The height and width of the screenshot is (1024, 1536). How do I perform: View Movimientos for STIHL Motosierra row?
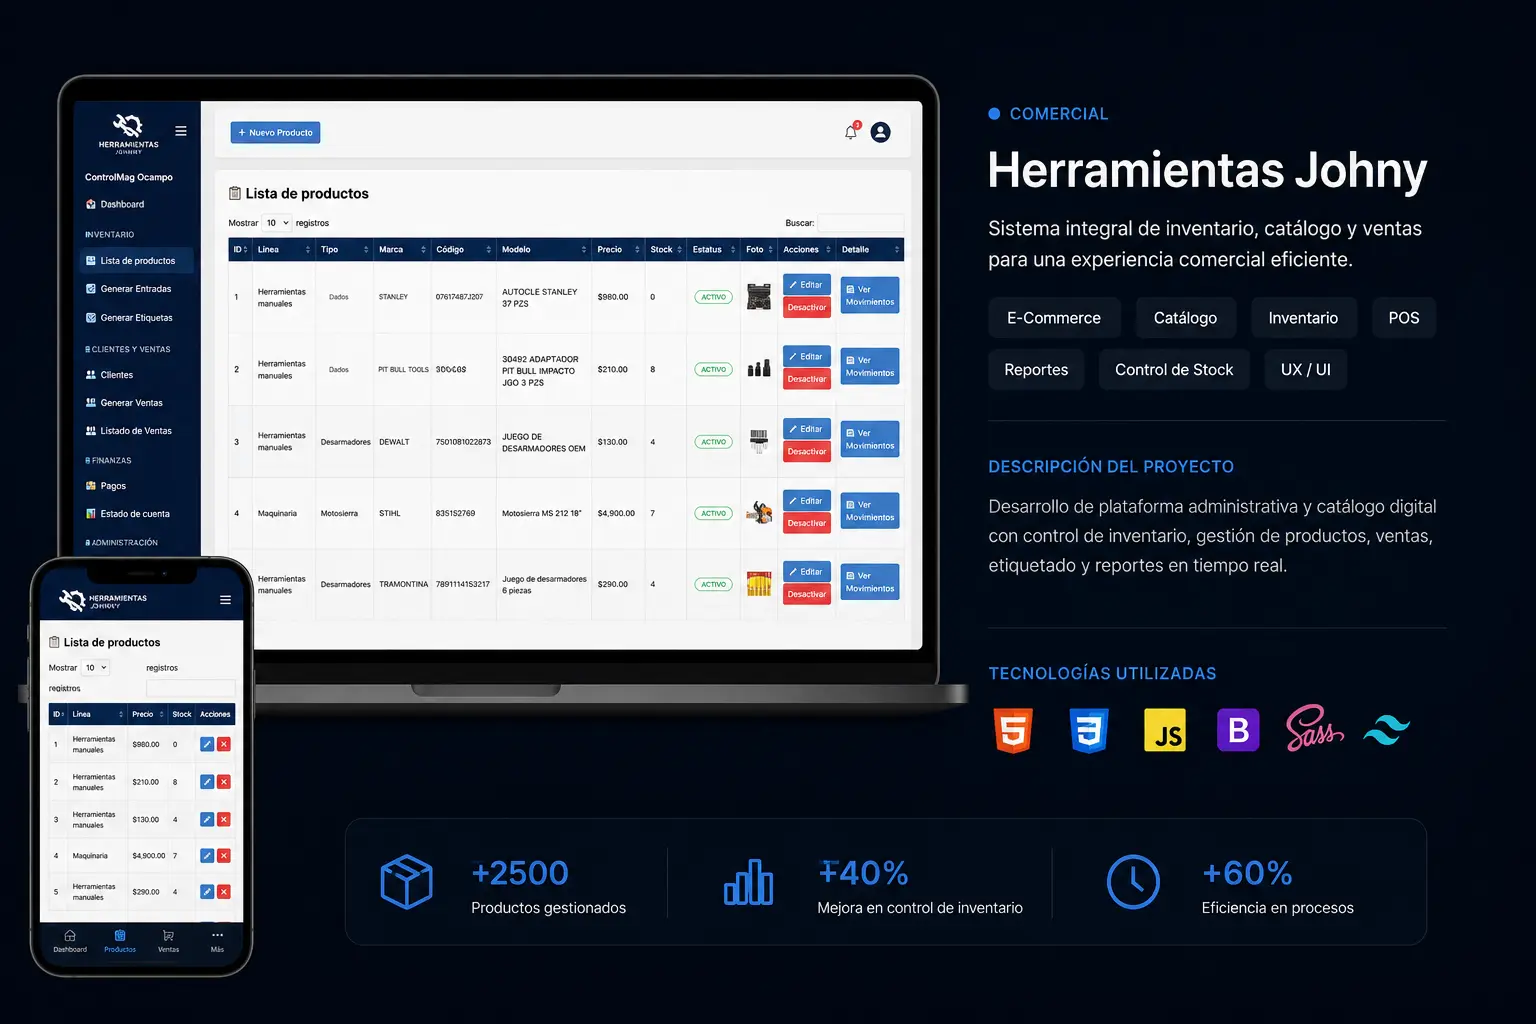coord(869,511)
